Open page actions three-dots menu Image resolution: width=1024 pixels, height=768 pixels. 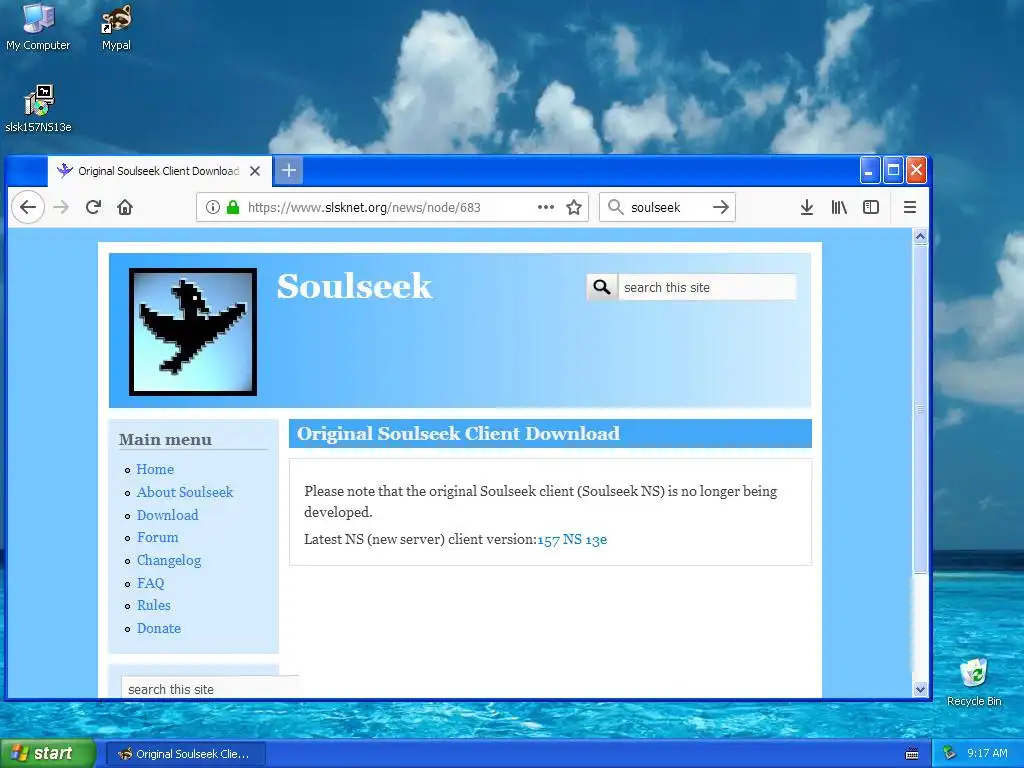545,207
